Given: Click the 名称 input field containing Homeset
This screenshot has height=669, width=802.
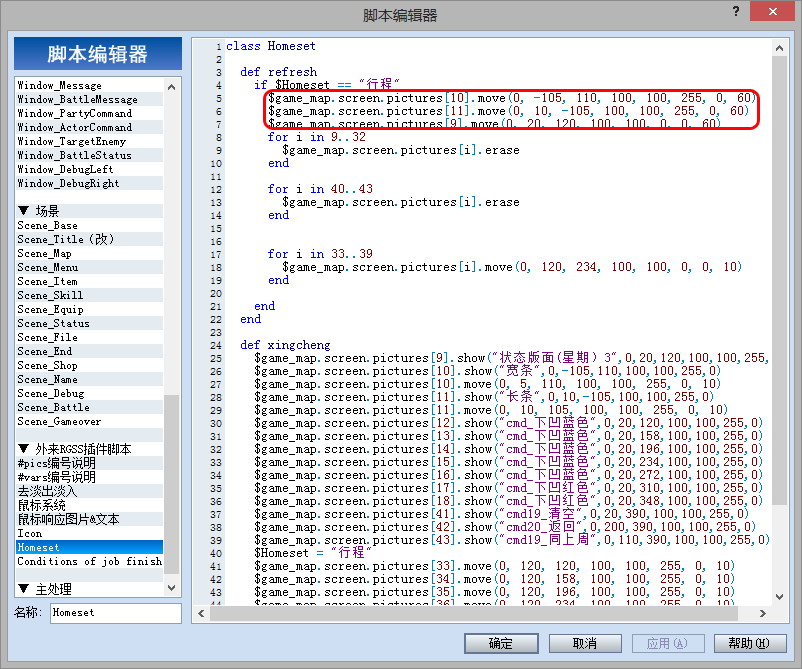Looking at the screenshot, I should pyautogui.click(x=116, y=613).
